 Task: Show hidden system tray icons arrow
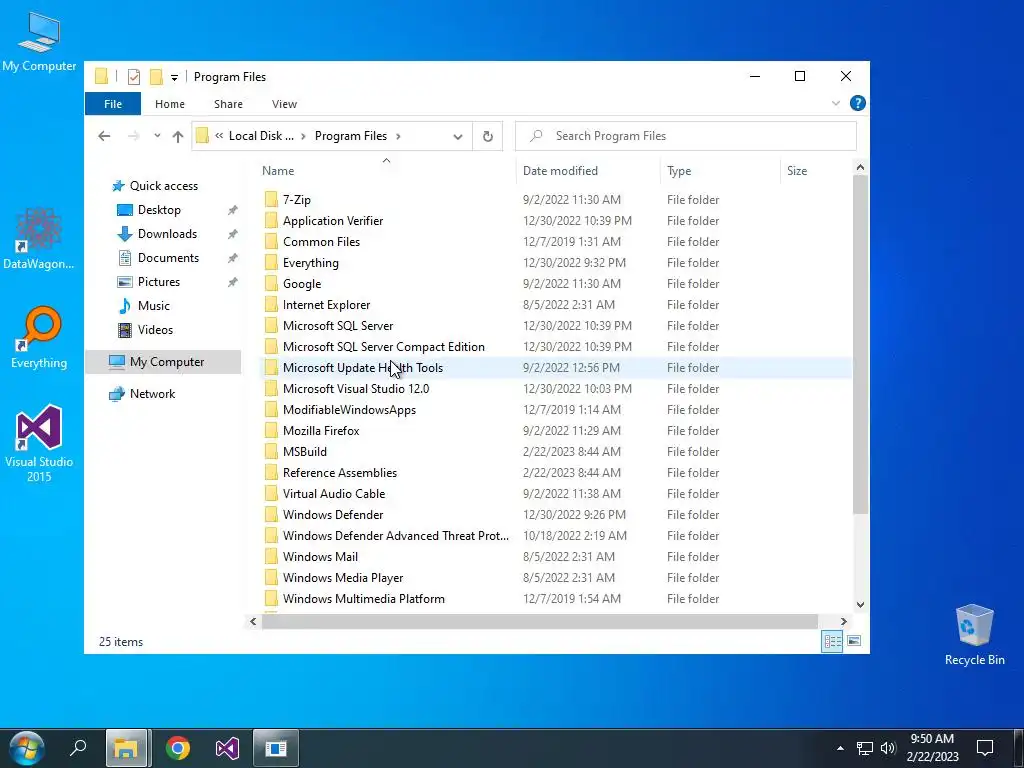(x=840, y=748)
